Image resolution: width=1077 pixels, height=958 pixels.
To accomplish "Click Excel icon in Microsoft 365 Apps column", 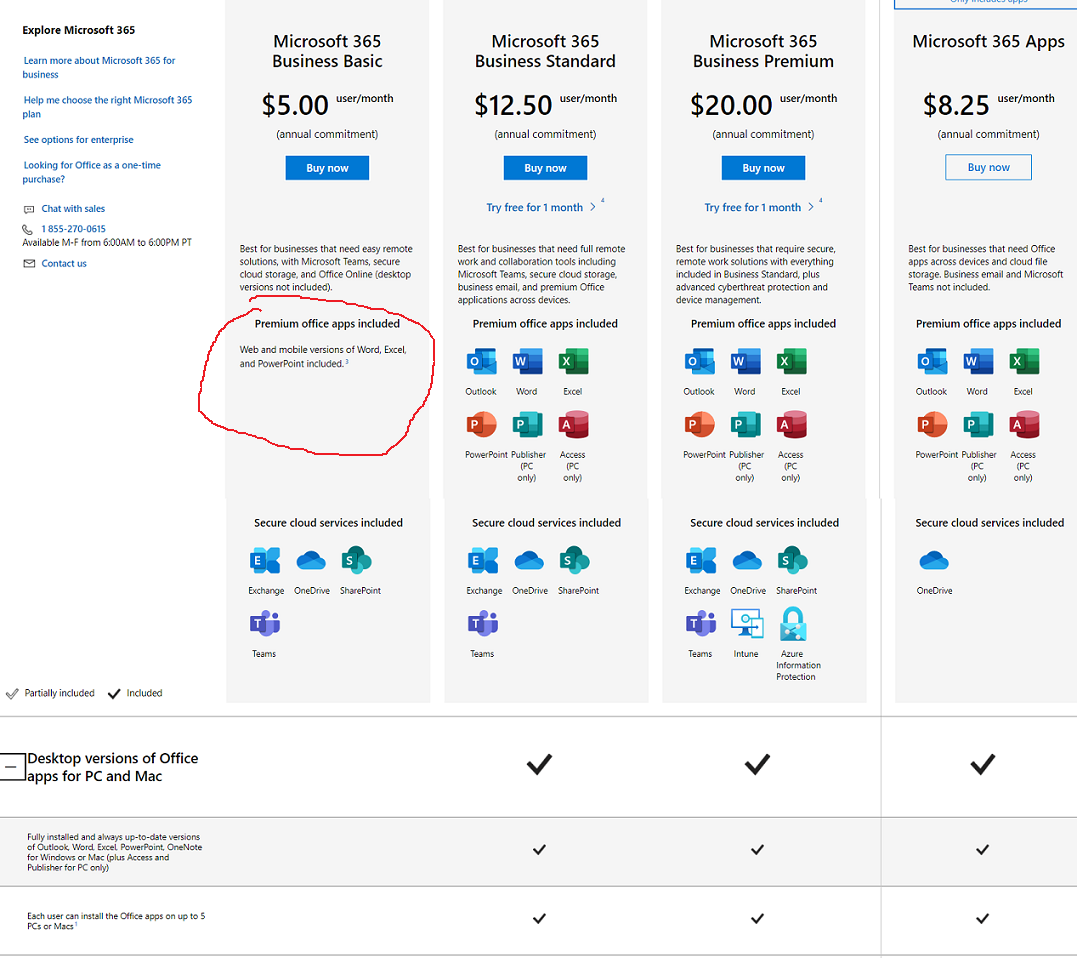I will (x=1024, y=361).
